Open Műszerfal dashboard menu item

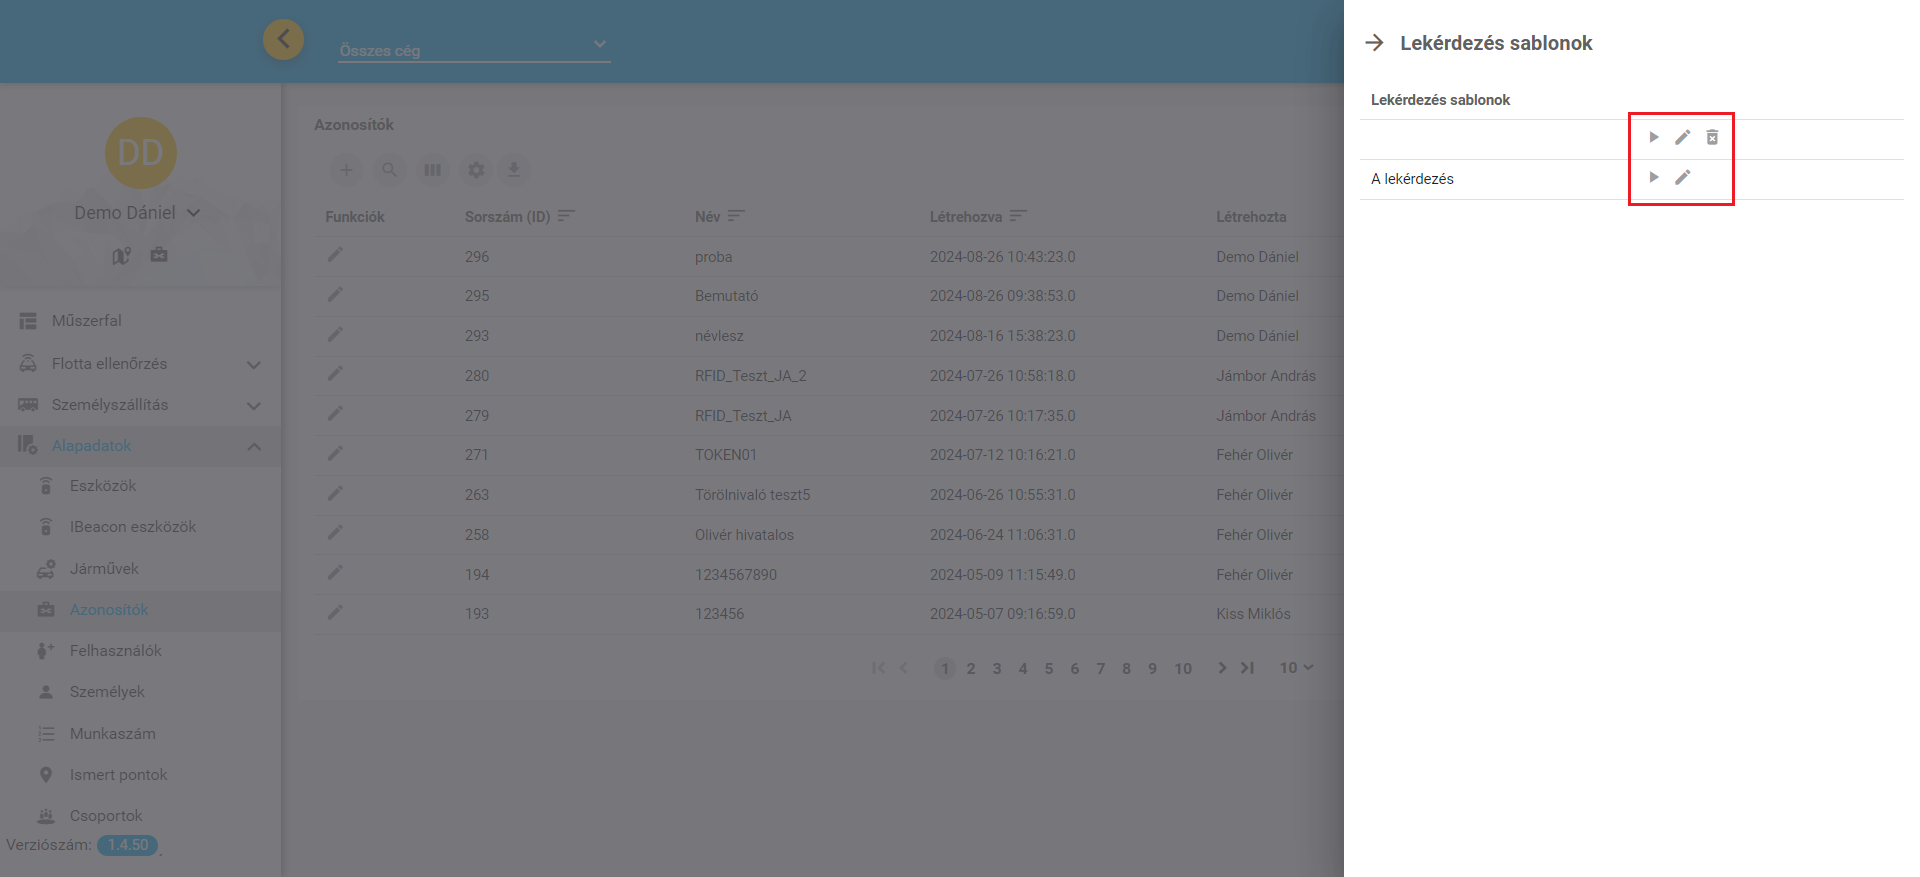(x=140, y=321)
